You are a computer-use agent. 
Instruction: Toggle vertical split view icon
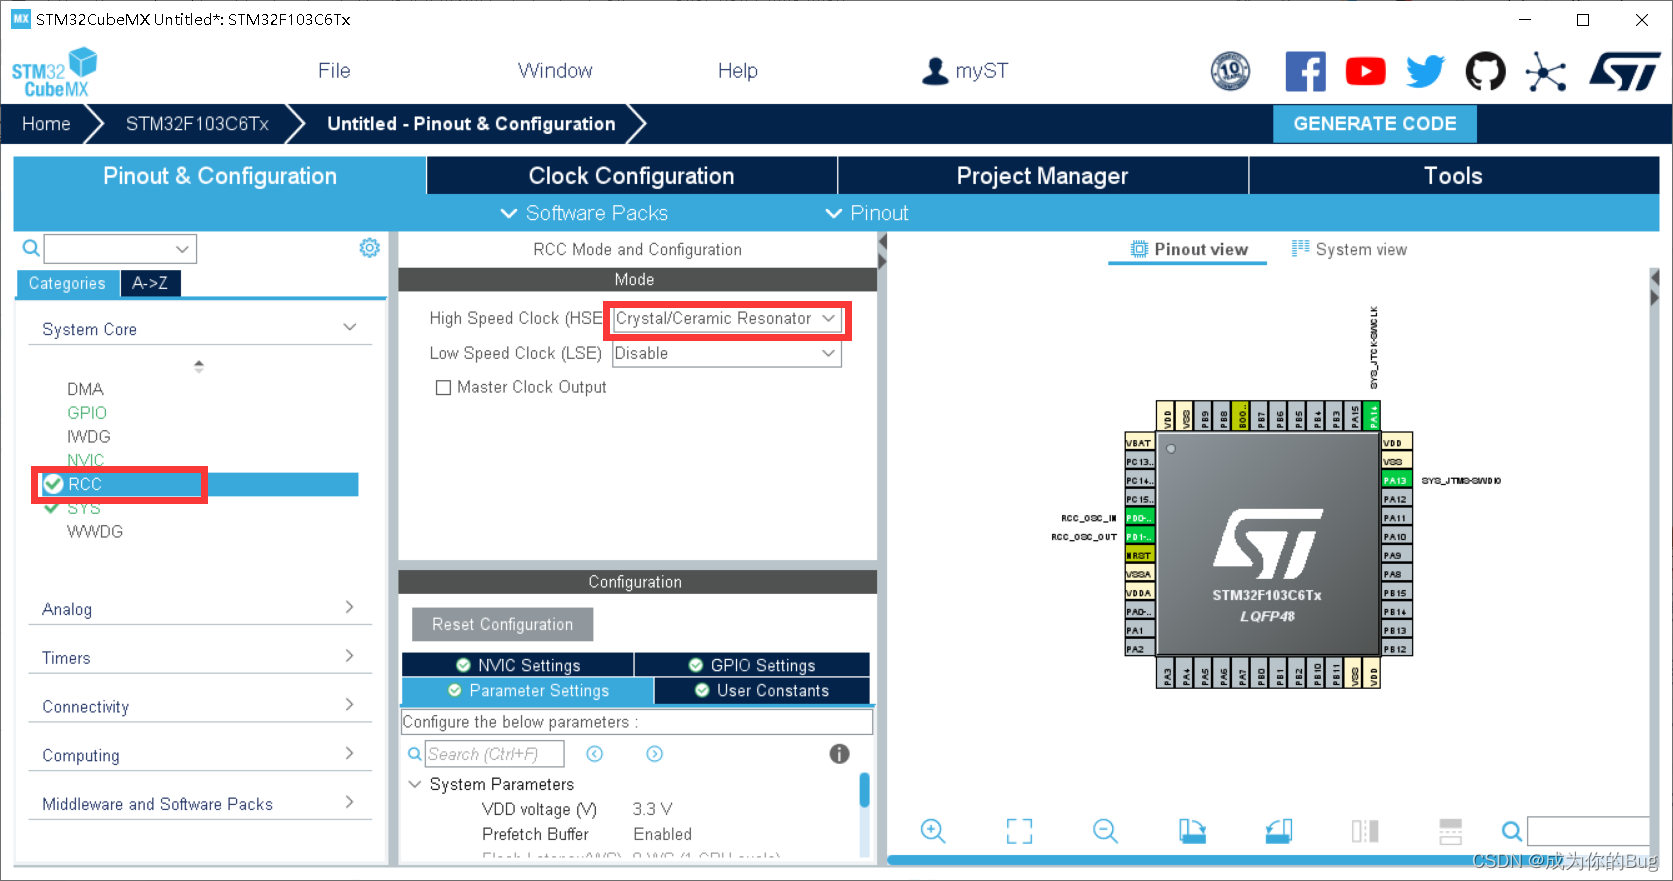click(x=1365, y=831)
